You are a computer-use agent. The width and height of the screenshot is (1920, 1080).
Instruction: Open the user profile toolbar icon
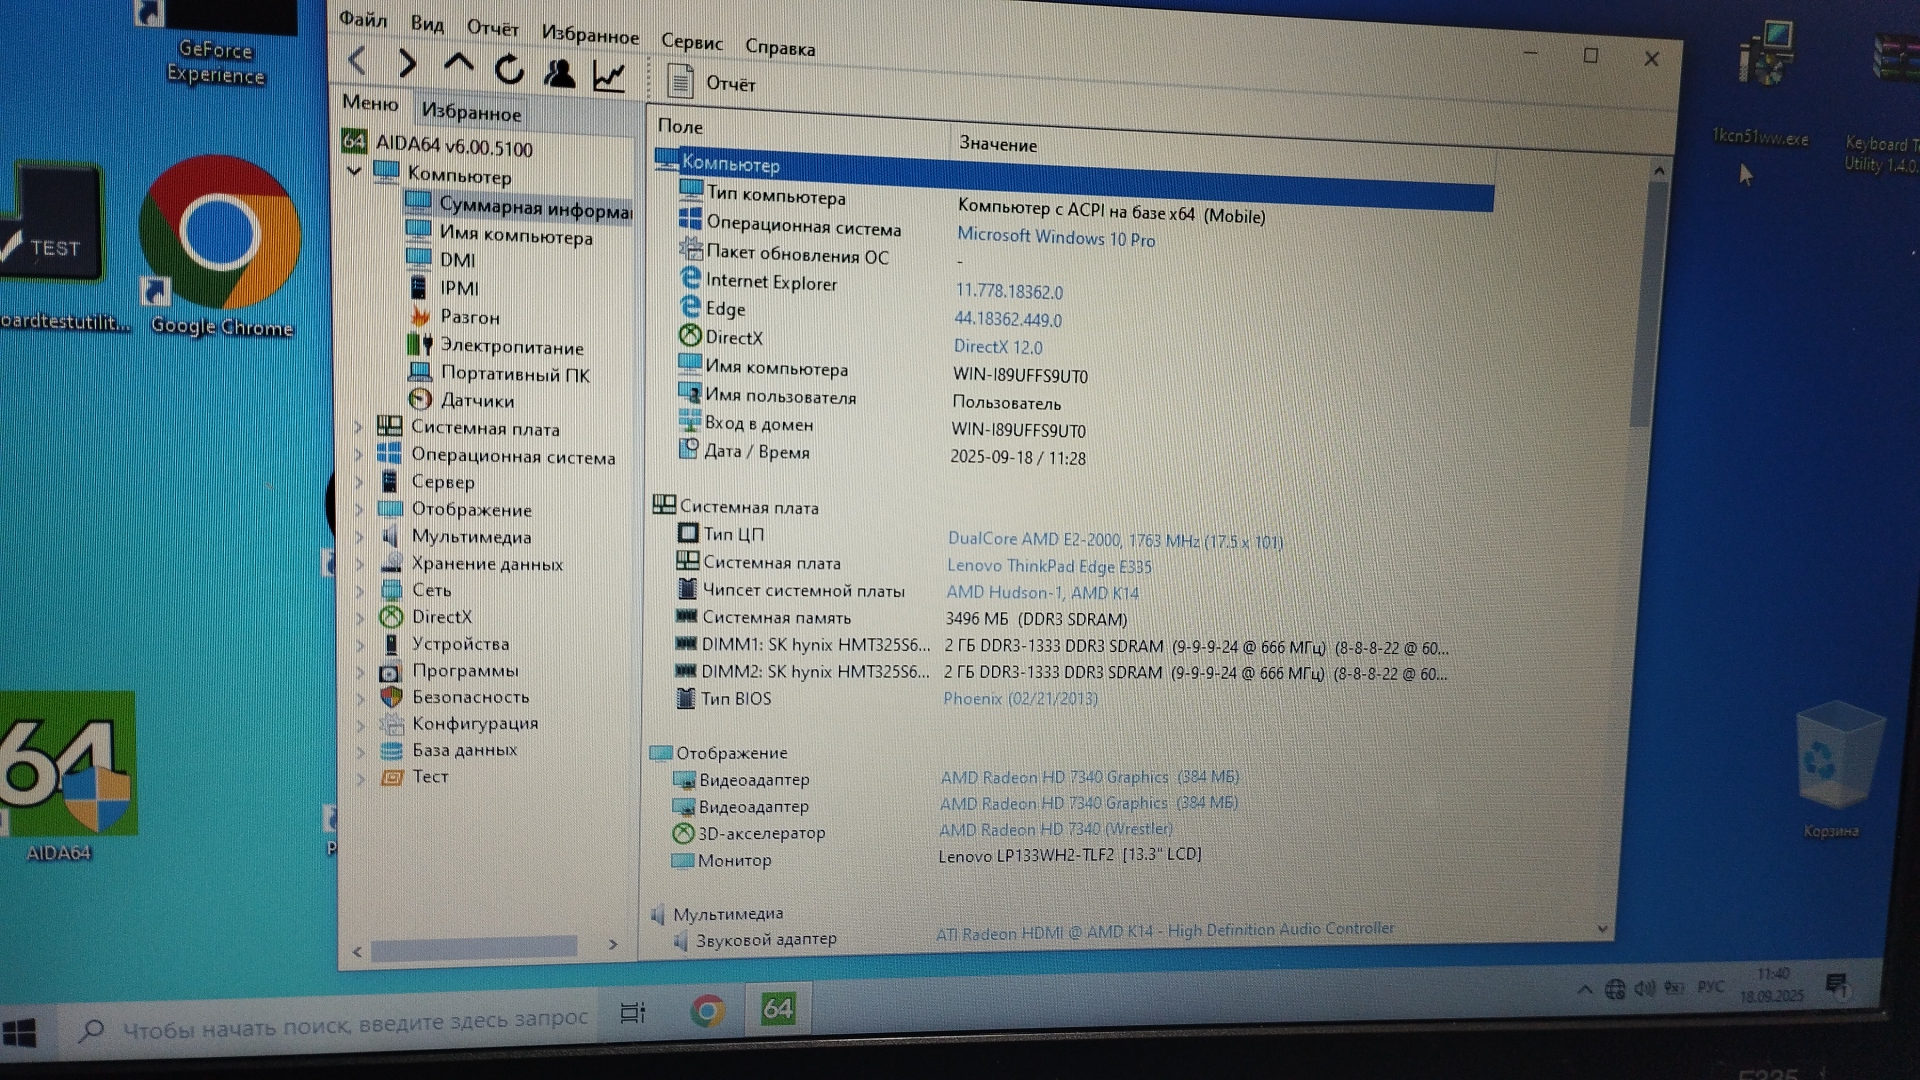tap(559, 73)
